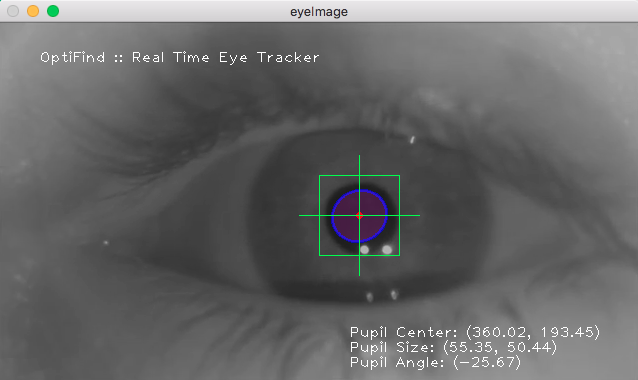The width and height of the screenshot is (638, 380).
Task: Click the left corneal glint below the pupil
Action: click(x=365, y=249)
